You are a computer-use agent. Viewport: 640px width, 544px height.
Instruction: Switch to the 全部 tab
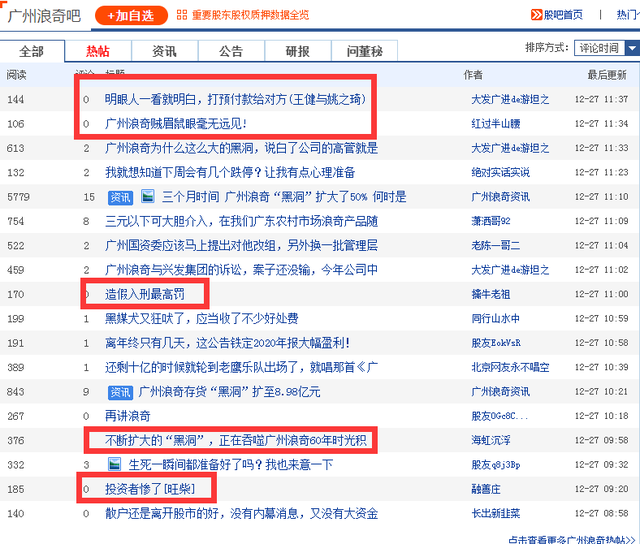coord(32,51)
